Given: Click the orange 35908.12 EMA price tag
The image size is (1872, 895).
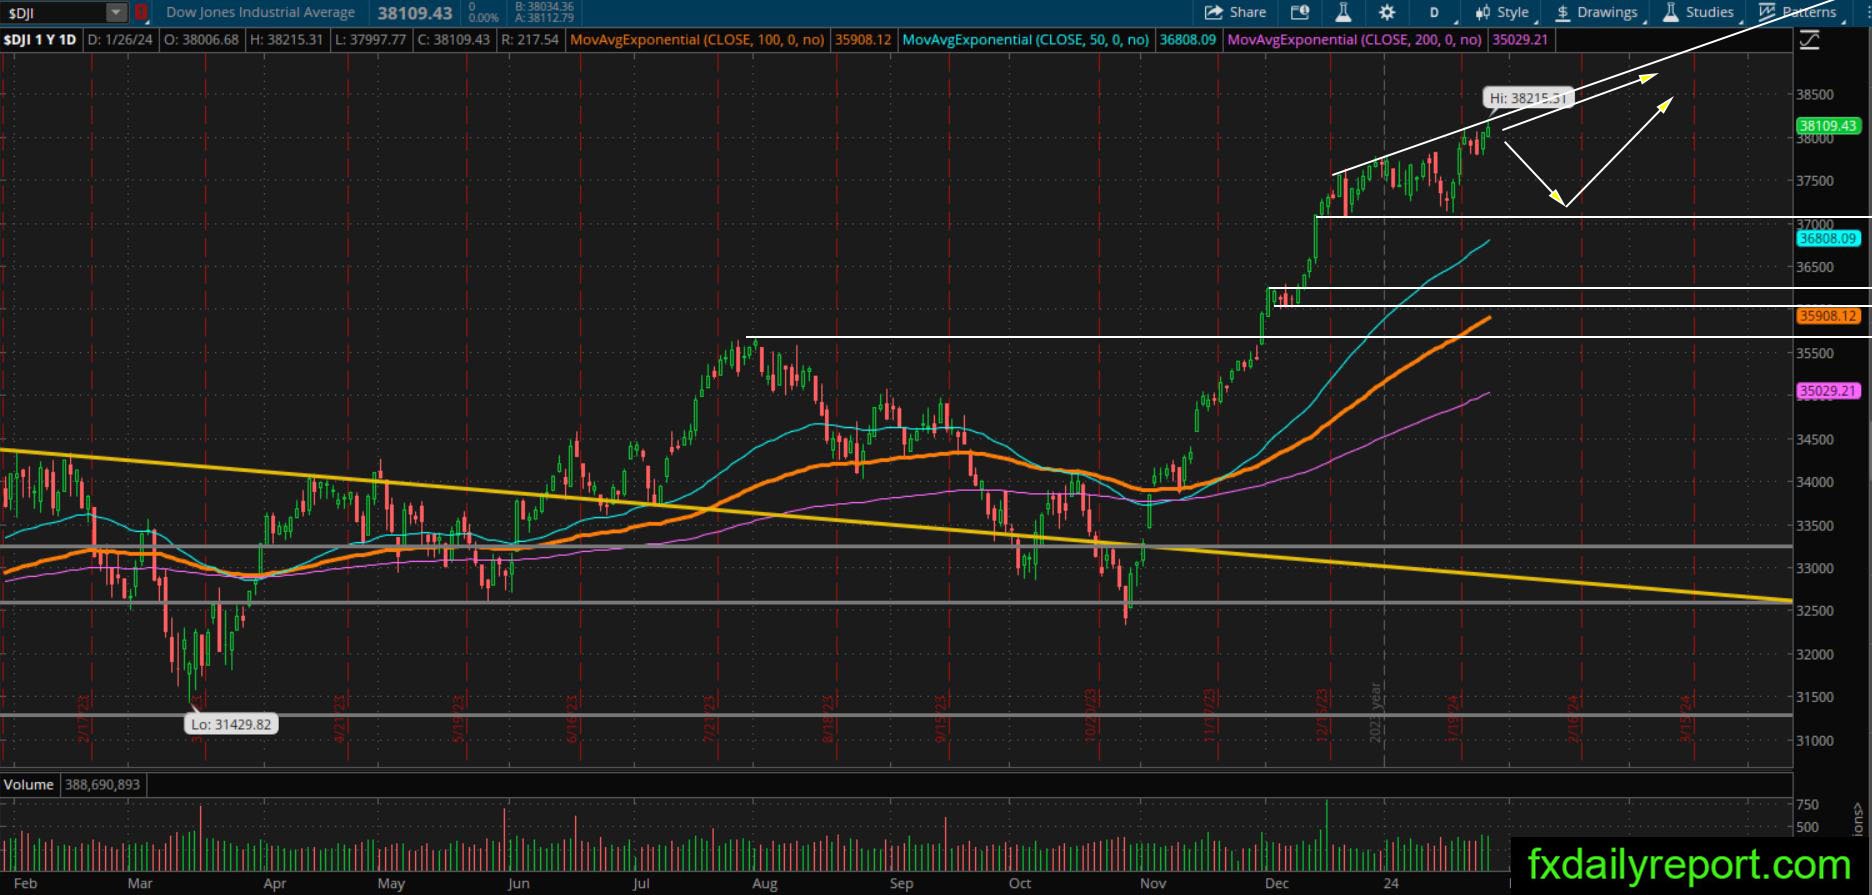Looking at the screenshot, I should (x=1828, y=316).
